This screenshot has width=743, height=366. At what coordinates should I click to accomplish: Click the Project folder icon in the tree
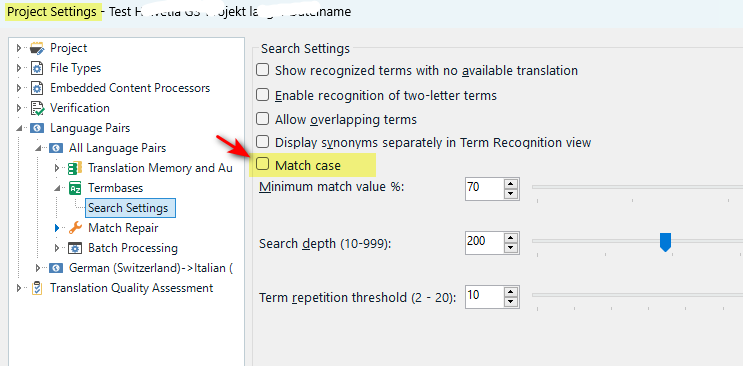pyautogui.click(x=37, y=48)
